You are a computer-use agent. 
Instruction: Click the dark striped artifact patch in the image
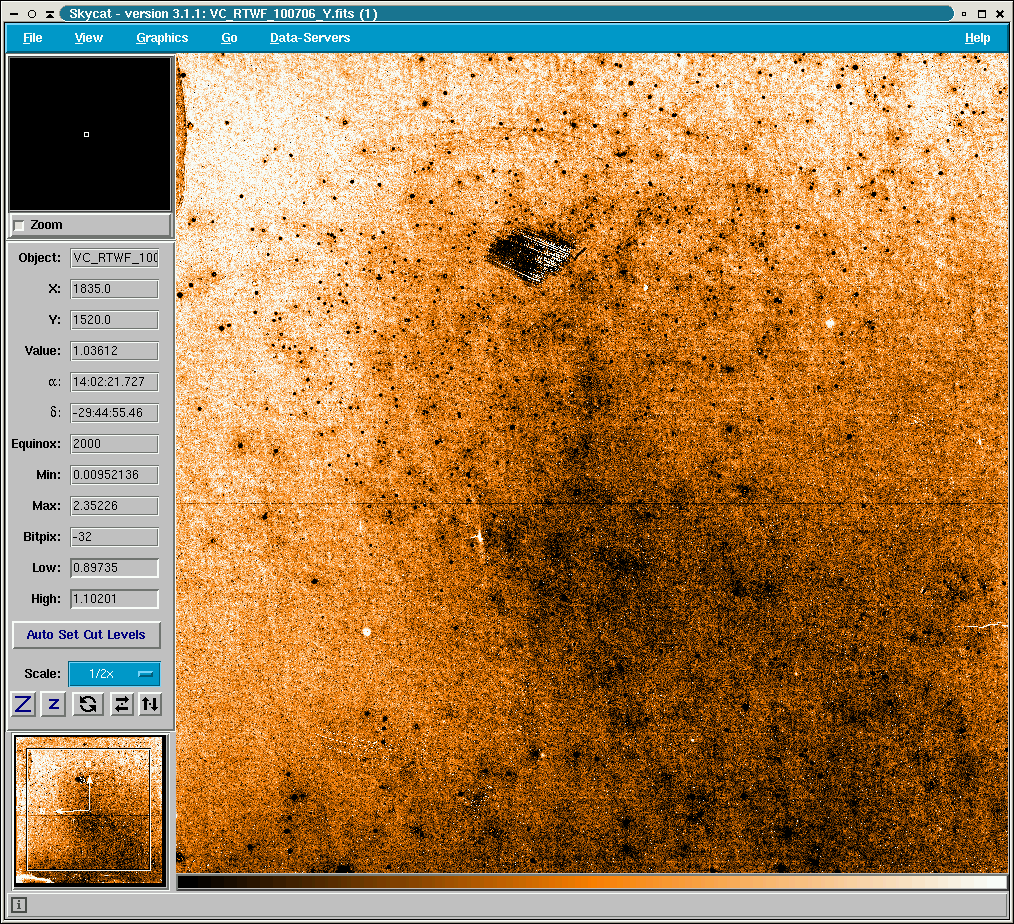coord(530,256)
